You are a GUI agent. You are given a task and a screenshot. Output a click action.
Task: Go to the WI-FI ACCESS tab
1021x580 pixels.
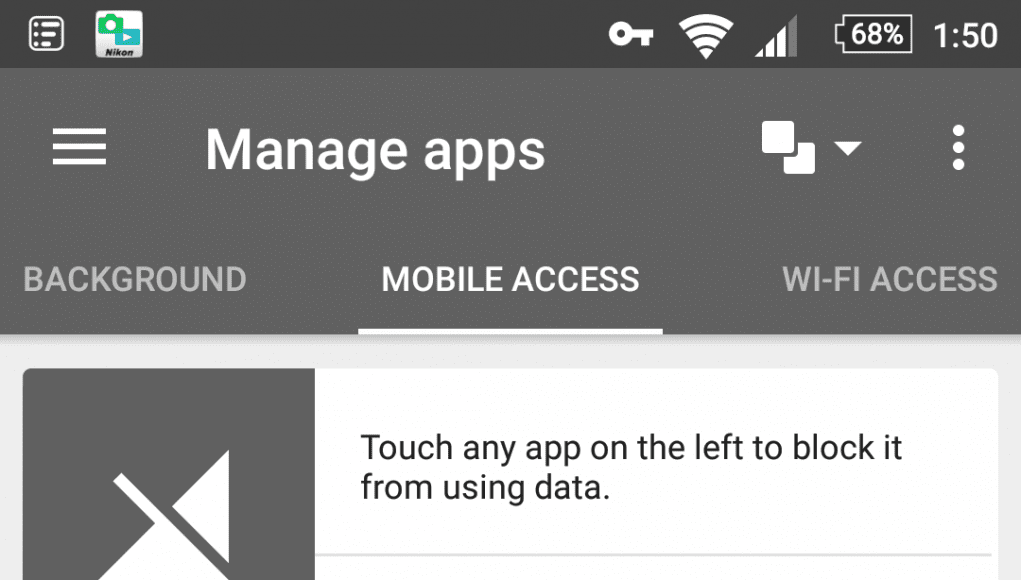pyautogui.click(x=889, y=279)
